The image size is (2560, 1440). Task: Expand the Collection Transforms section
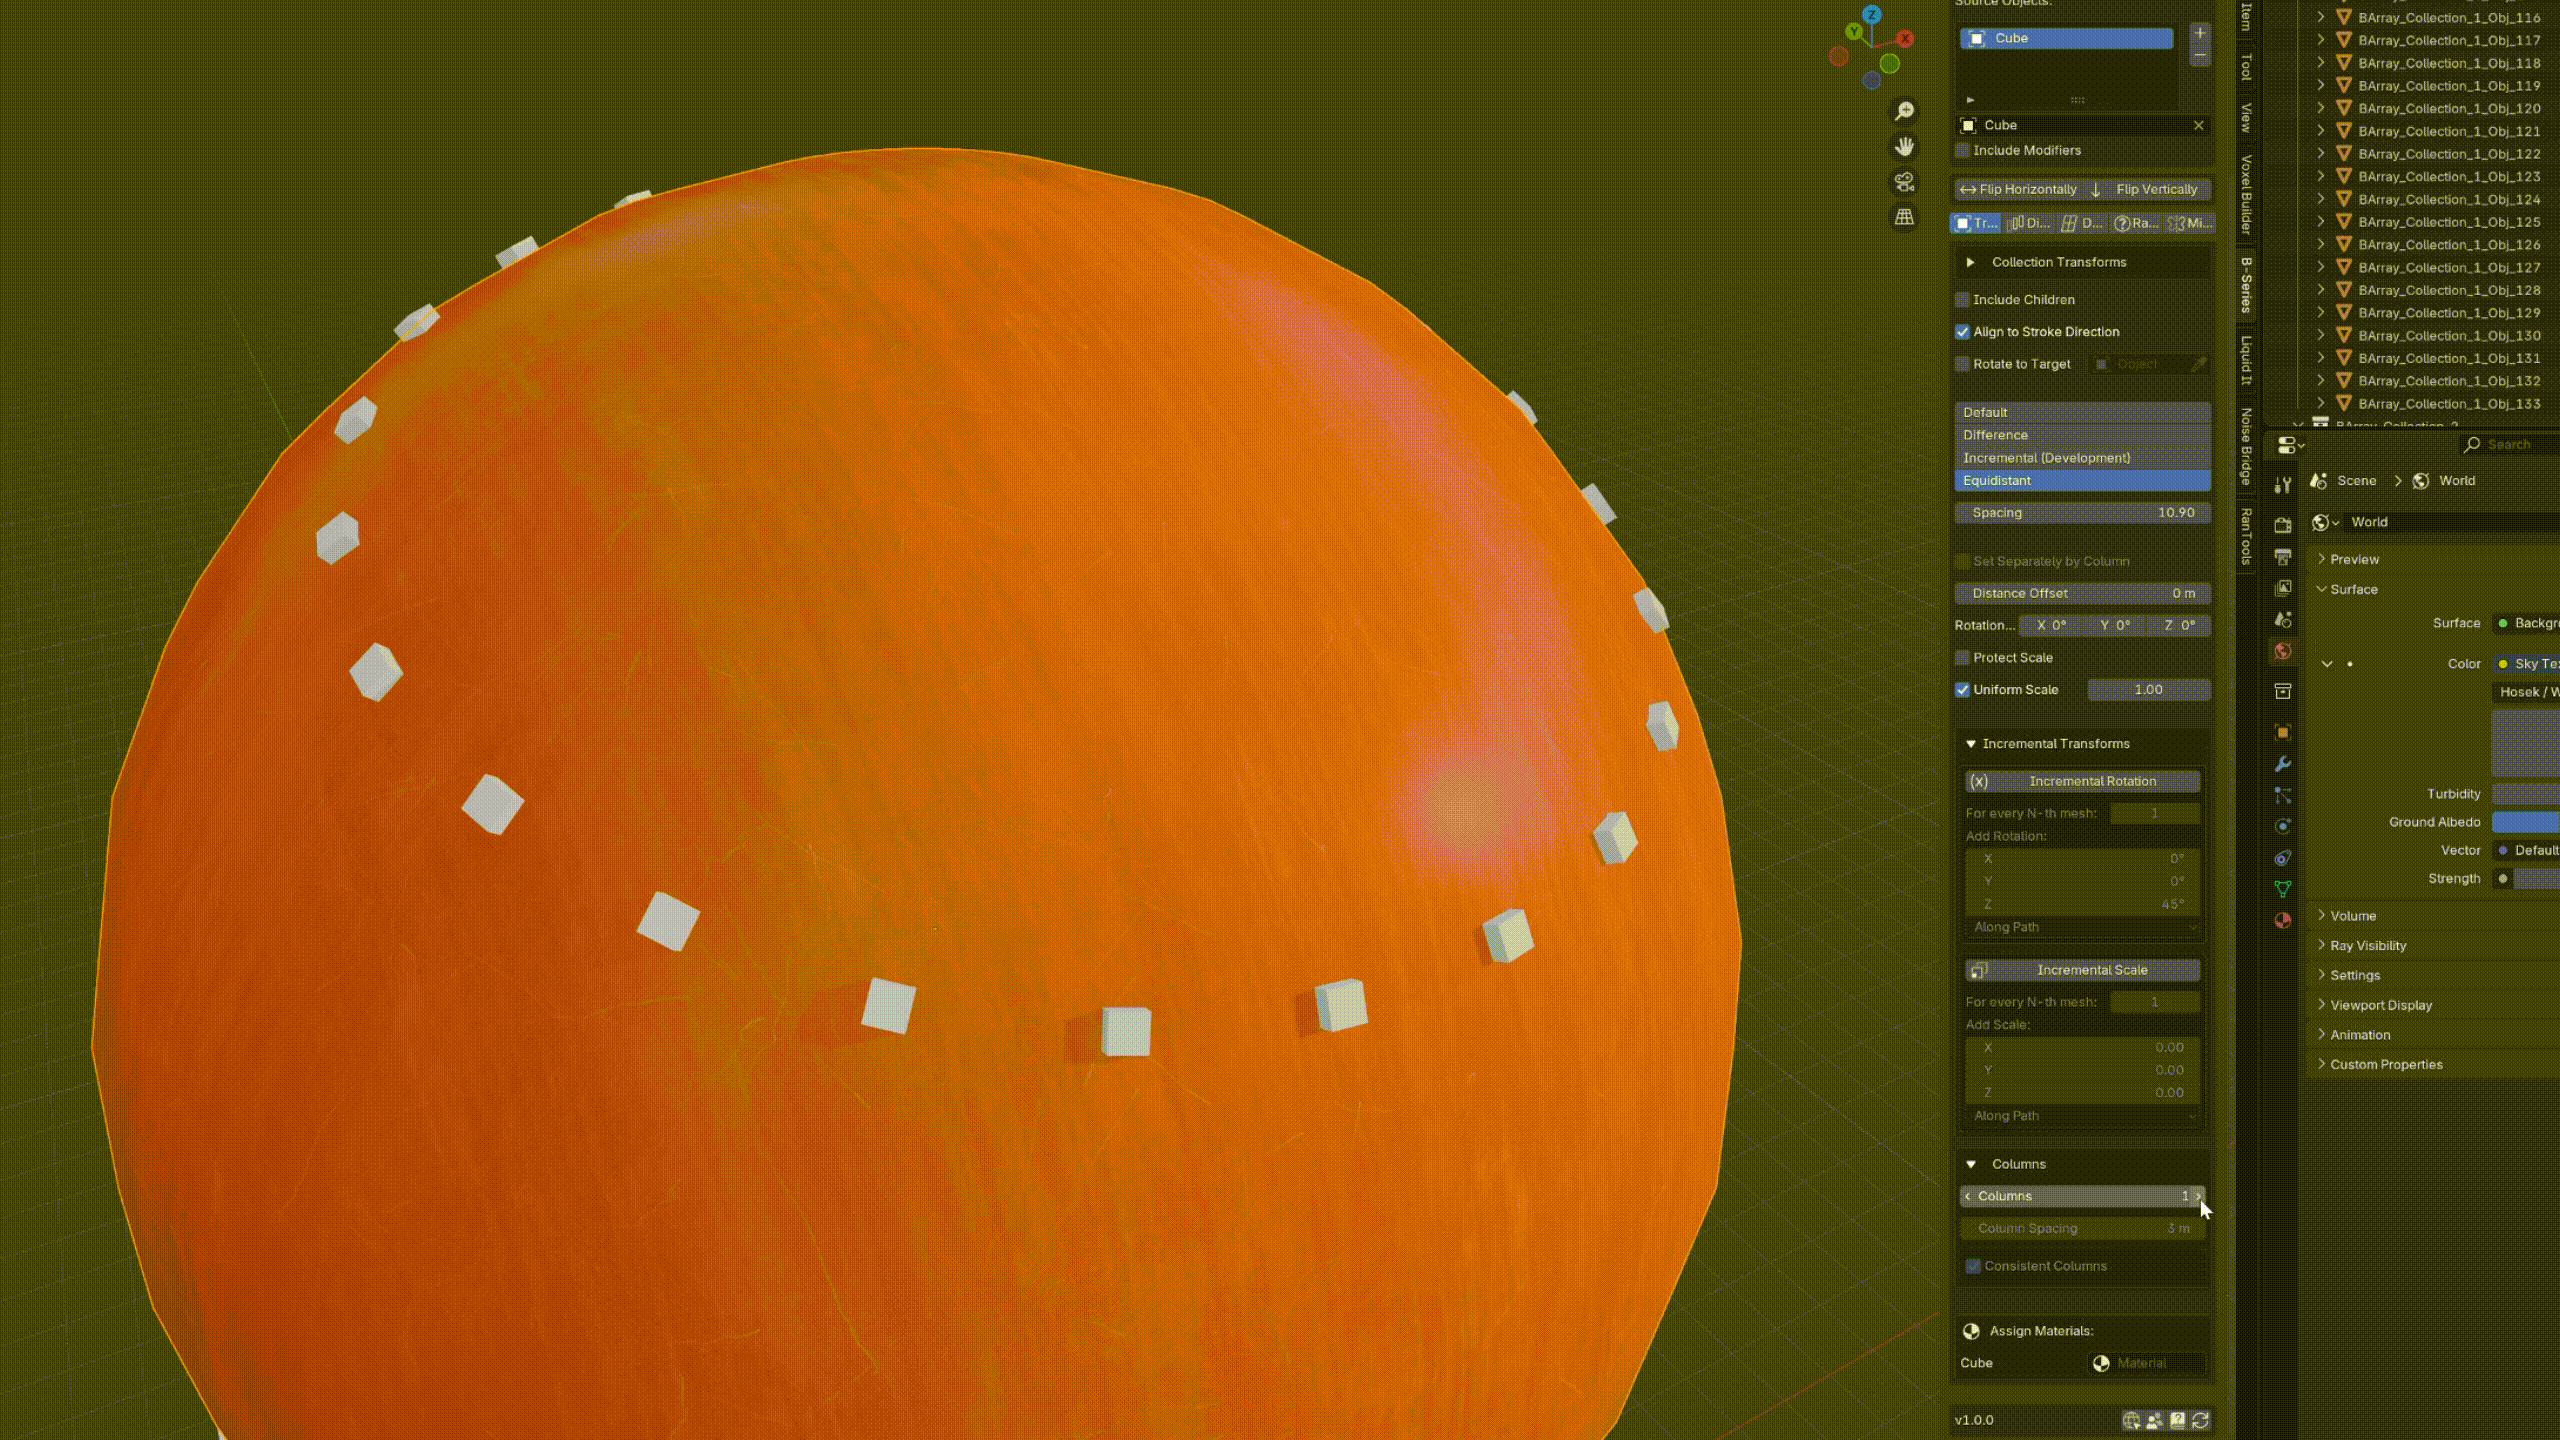point(1970,262)
